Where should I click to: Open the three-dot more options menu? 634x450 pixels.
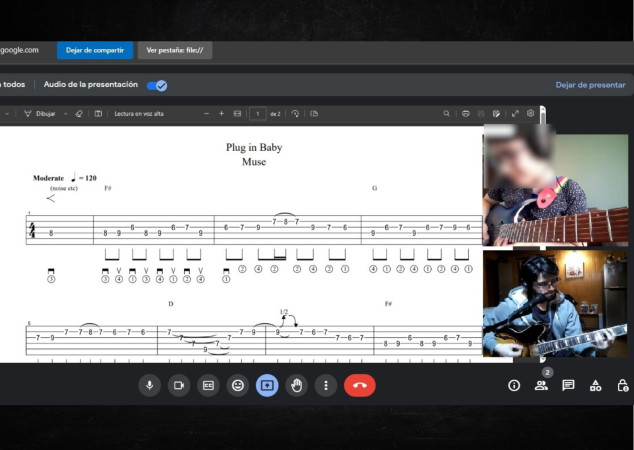pyautogui.click(x=326, y=385)
